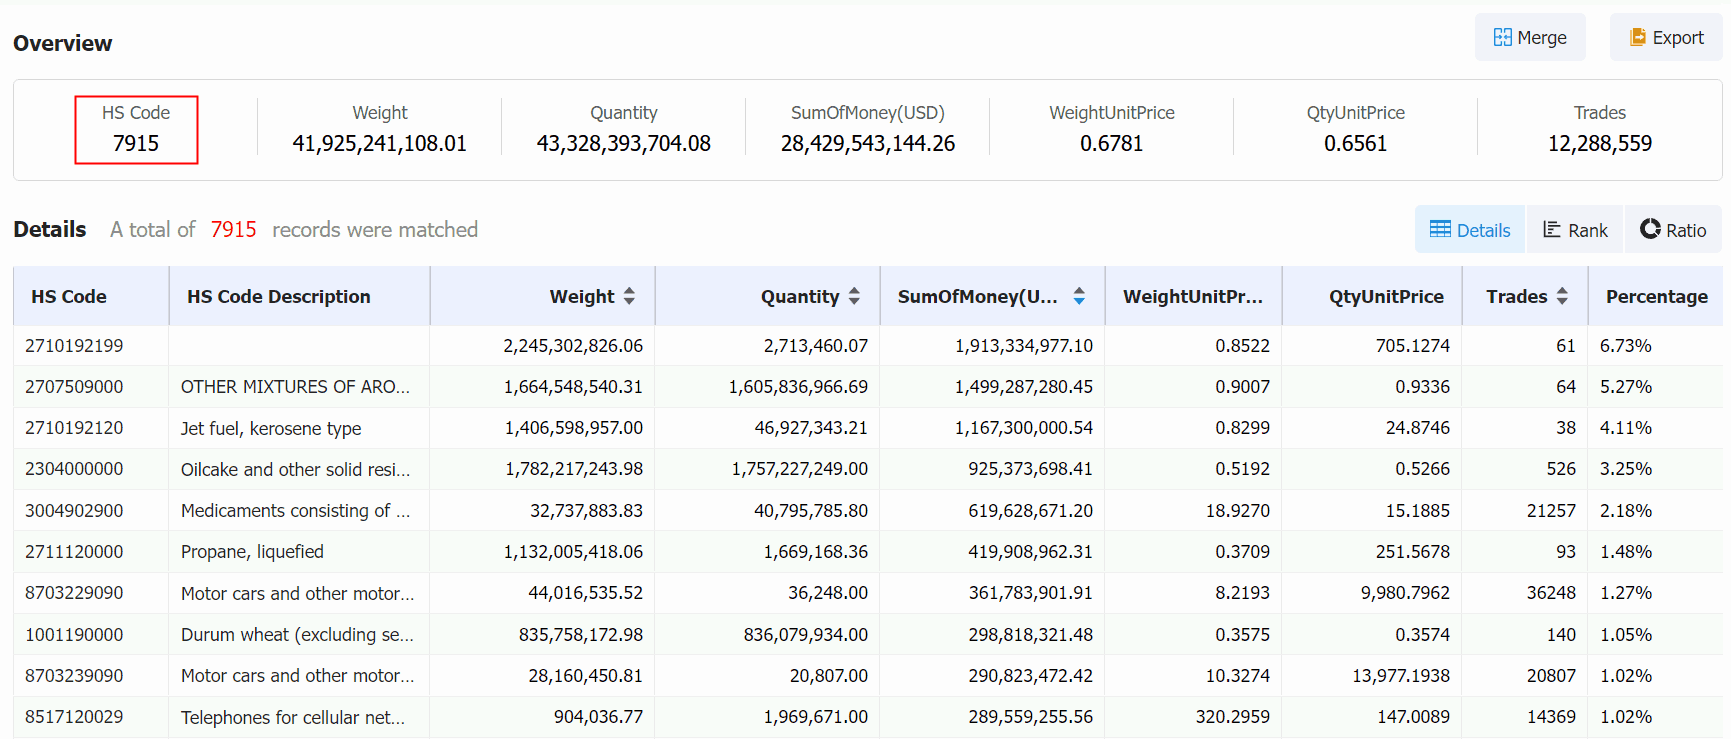The height and width of the screenshot is (739, 1731).
Task: Click the overview HS Code value 7915
Action: click(x=136, y=143)
